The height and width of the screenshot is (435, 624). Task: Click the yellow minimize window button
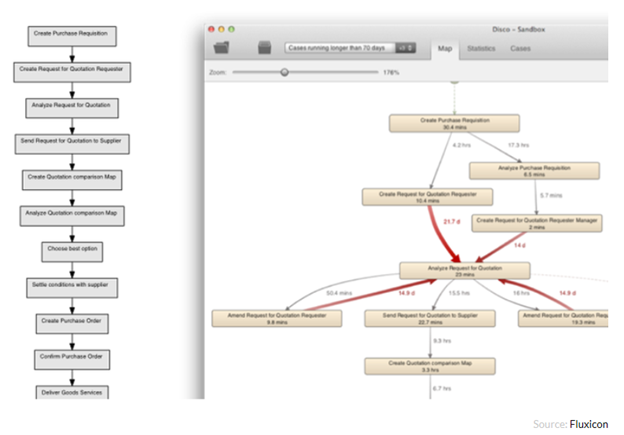coord(221,29)
